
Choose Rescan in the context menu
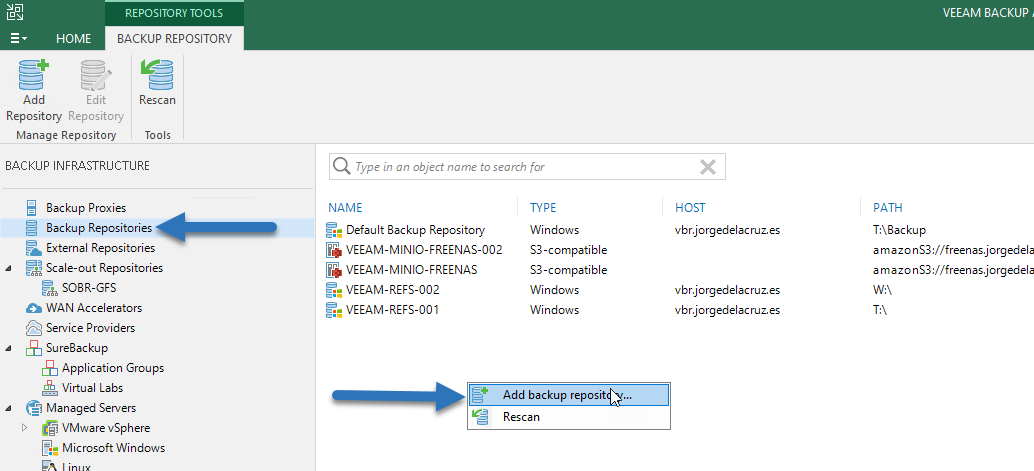pos(568,417)
